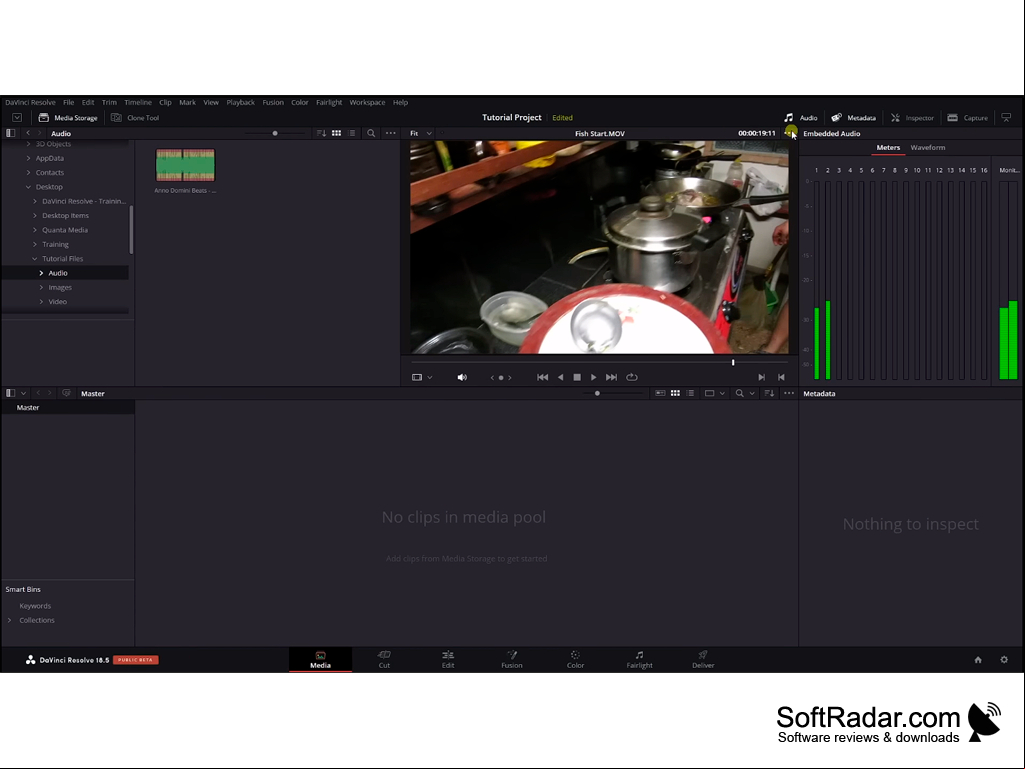The width and height of the screenshot is (1025, 769).
Task: Go to the Fusion page
Action: point(512,660)
